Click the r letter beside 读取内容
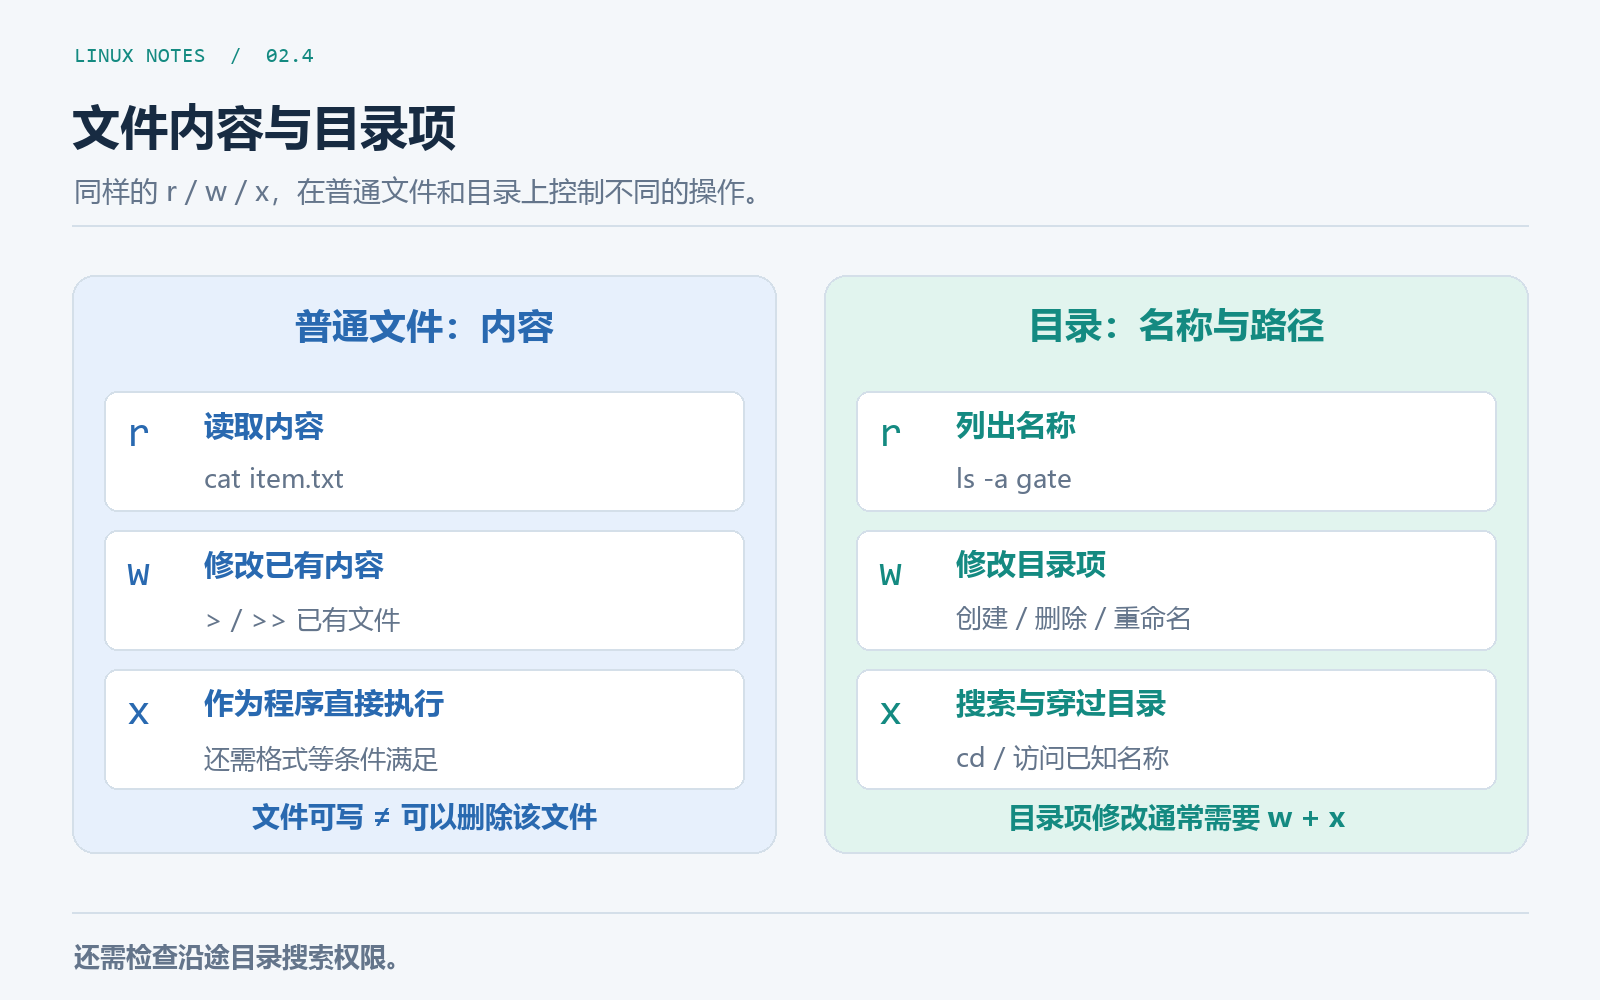1600x1000 pixels. 139,434
